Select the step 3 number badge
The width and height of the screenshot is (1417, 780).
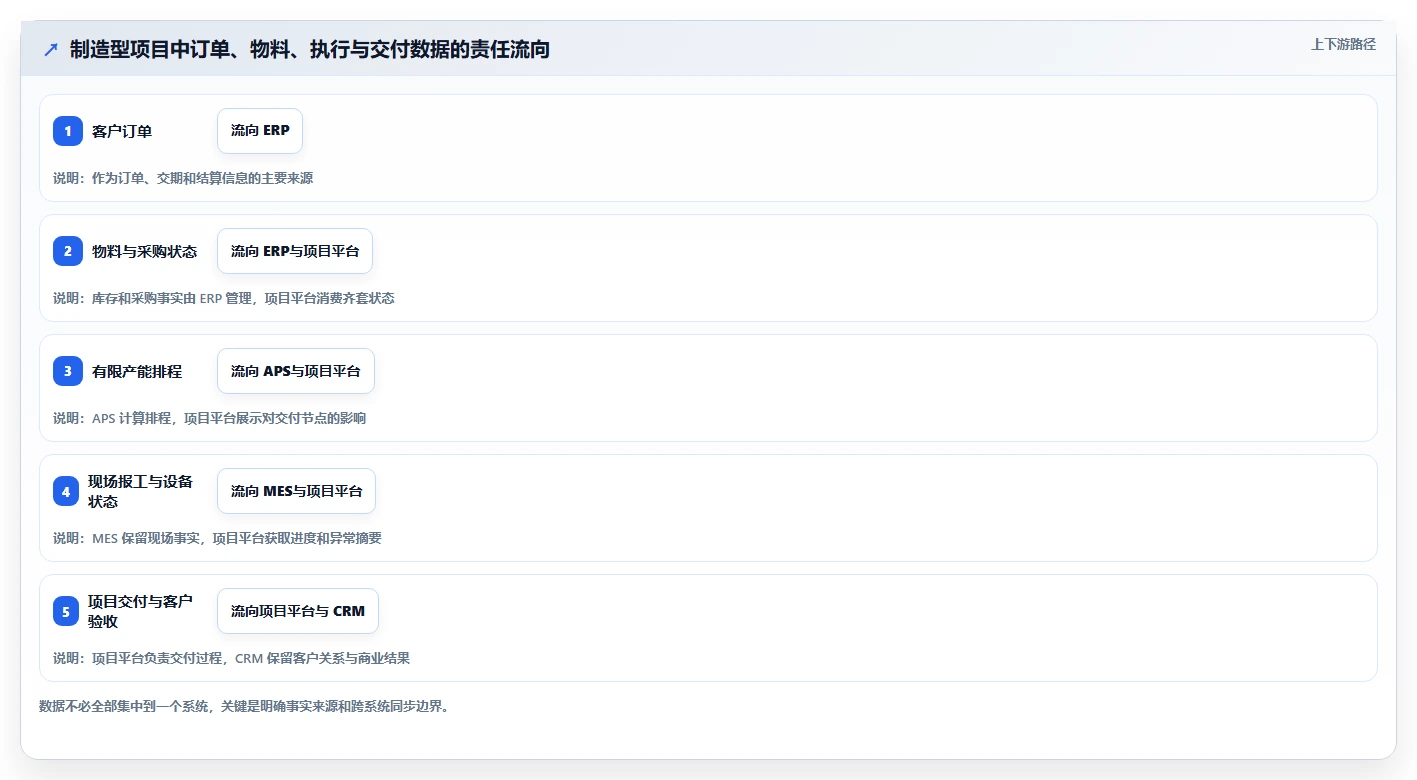coord(68,371)
